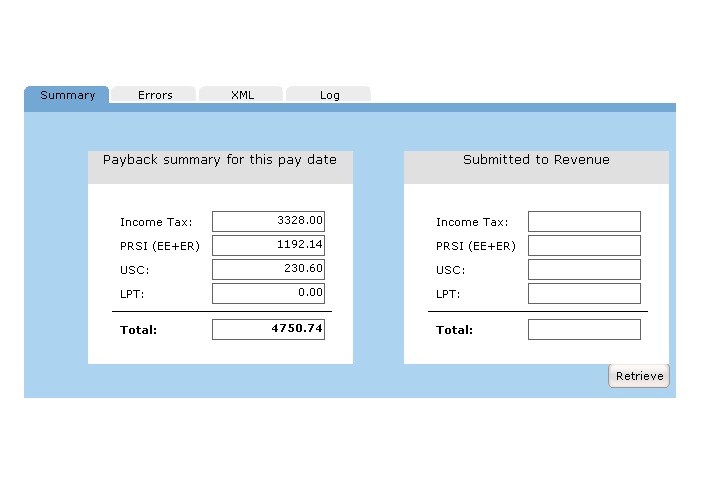Viewport: 720px width, 495px height.
Task: Open the Errors tab
Action: point(155,95)
